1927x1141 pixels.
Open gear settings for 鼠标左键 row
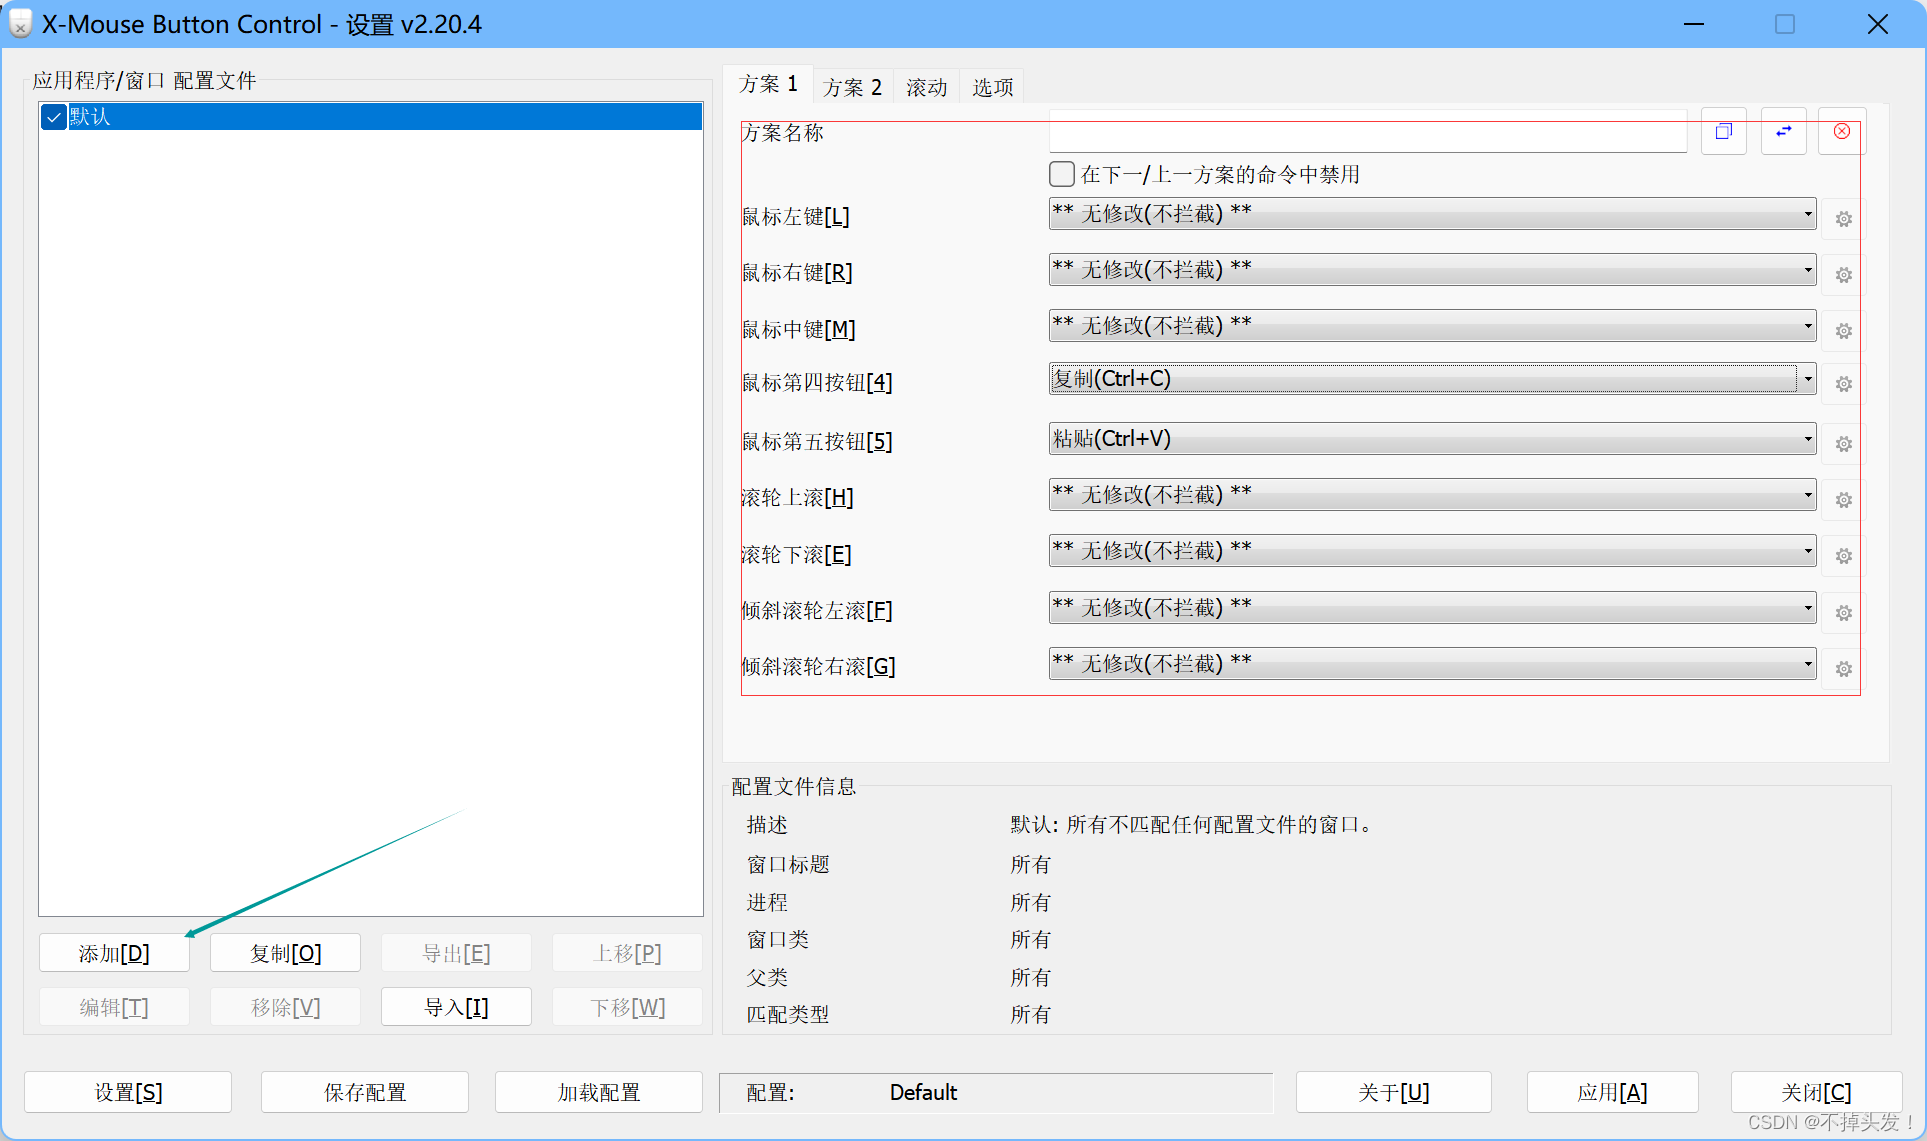pyautogui.click(x=1843, y=218)
